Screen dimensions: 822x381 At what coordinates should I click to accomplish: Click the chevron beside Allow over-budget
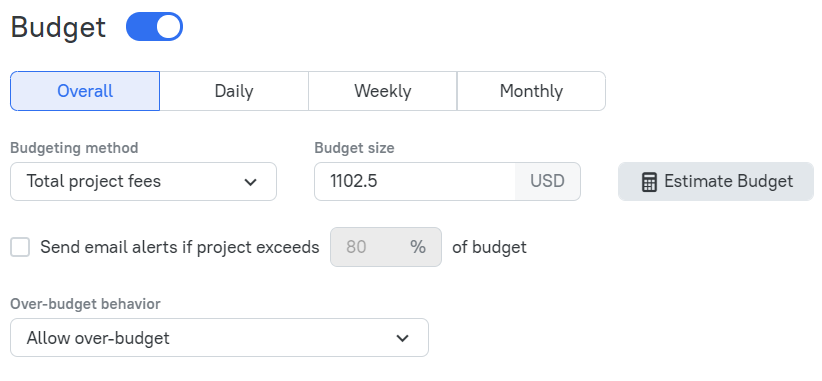click(x=402, y=338)
